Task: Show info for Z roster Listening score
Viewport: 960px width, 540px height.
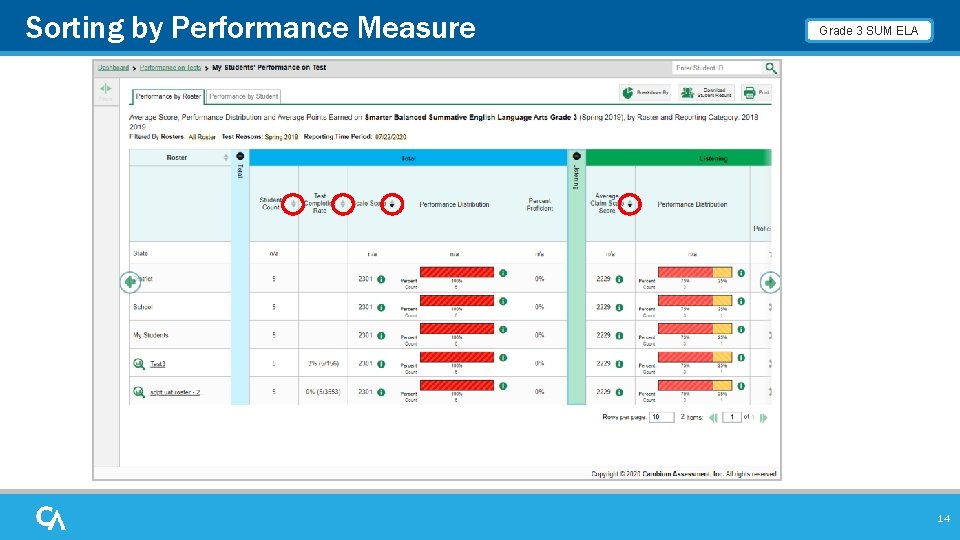Action: point(620,392)
